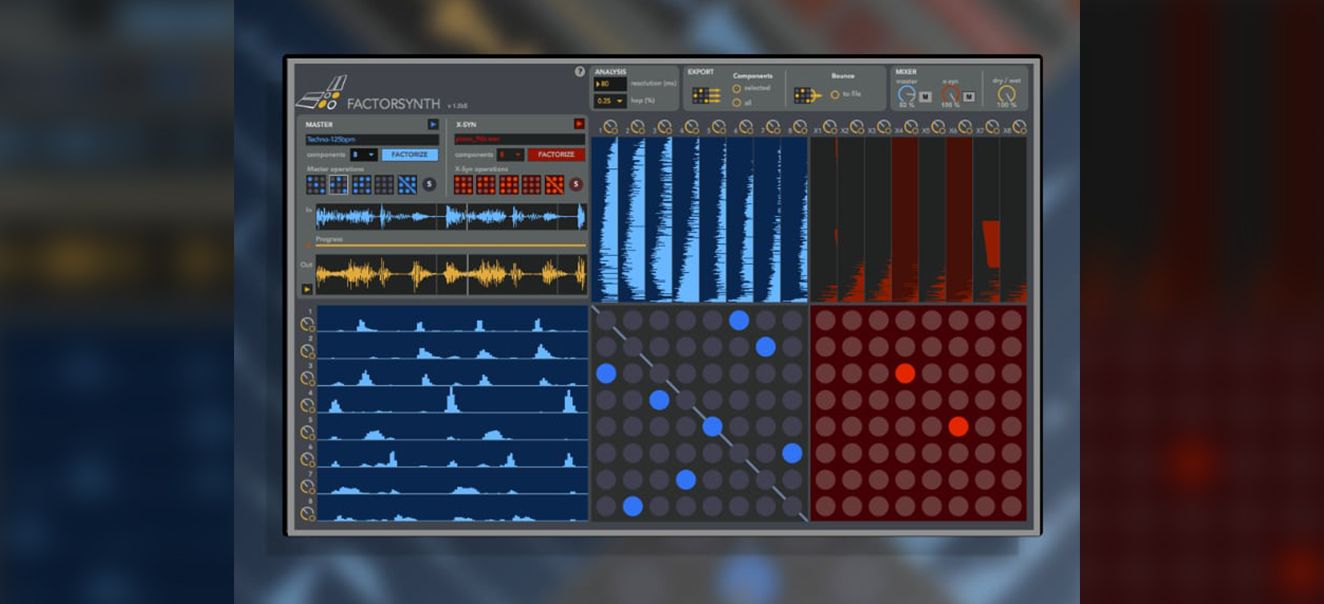The height and width of the screenshot is (604, 1324).
Task: Open the help question mark icon
Action: click(580, 72)
